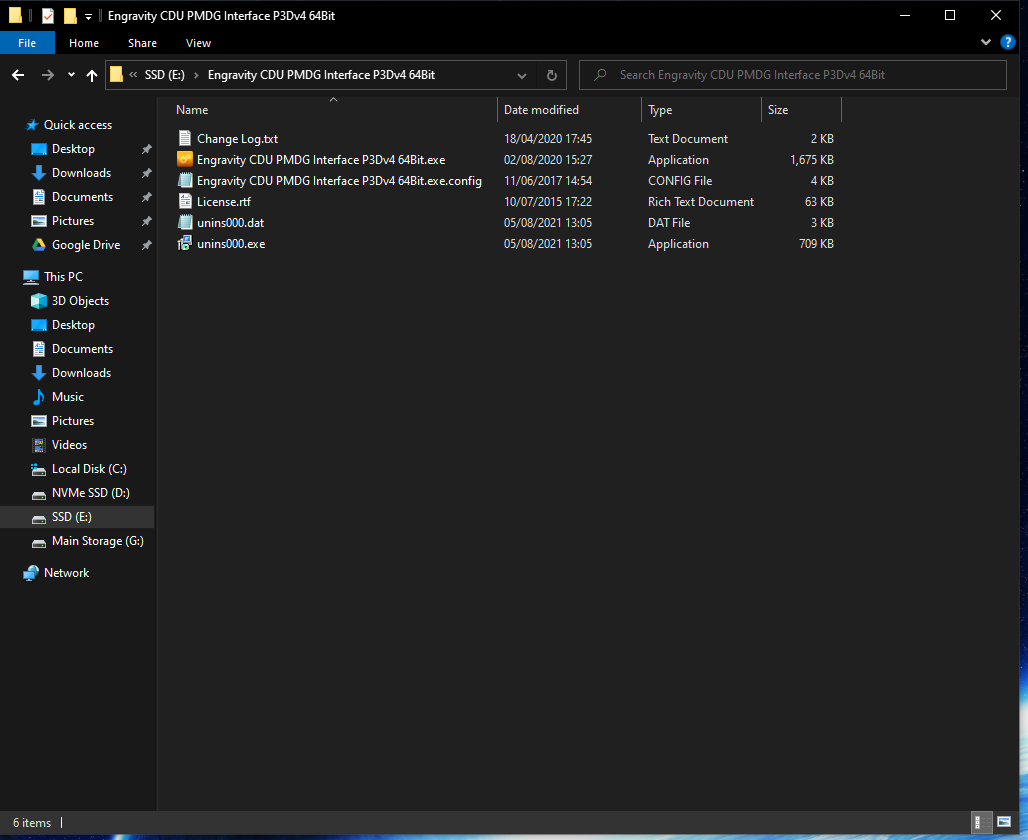Open Google Drive in navigation pane
1028x840 pixels.
click(85, 245)
